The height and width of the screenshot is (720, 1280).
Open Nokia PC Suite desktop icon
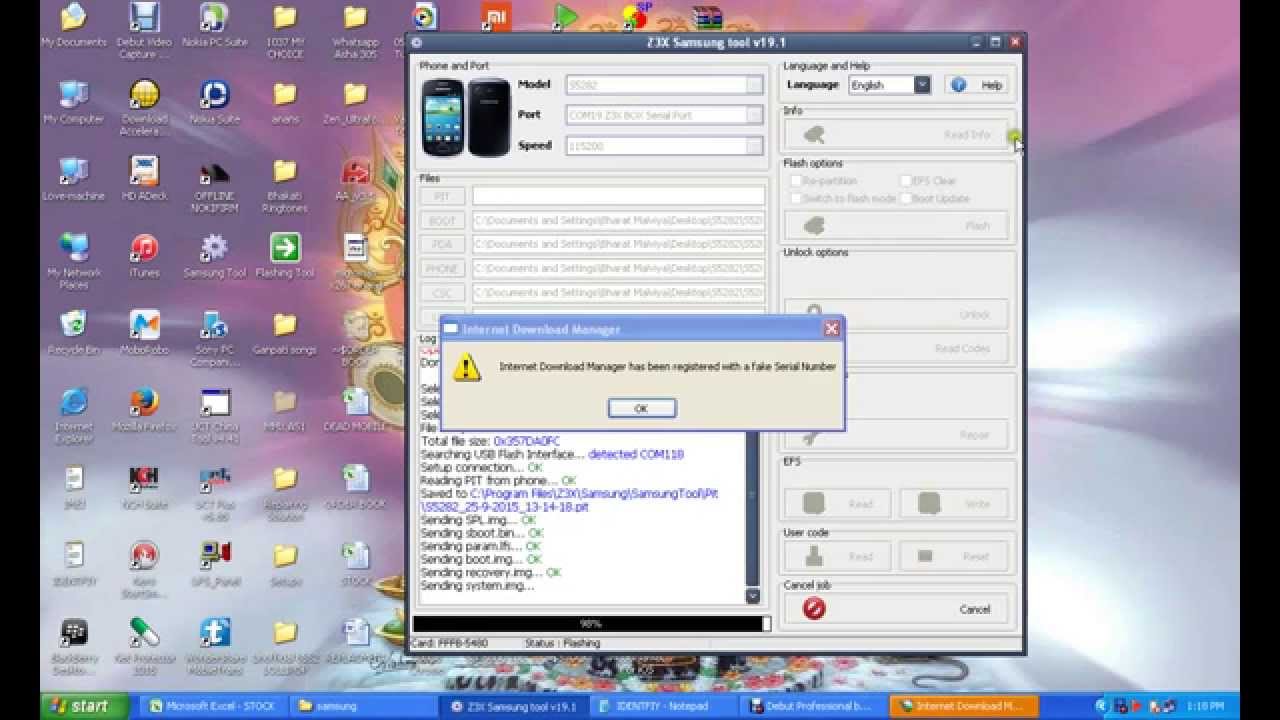tap(214, 26)
